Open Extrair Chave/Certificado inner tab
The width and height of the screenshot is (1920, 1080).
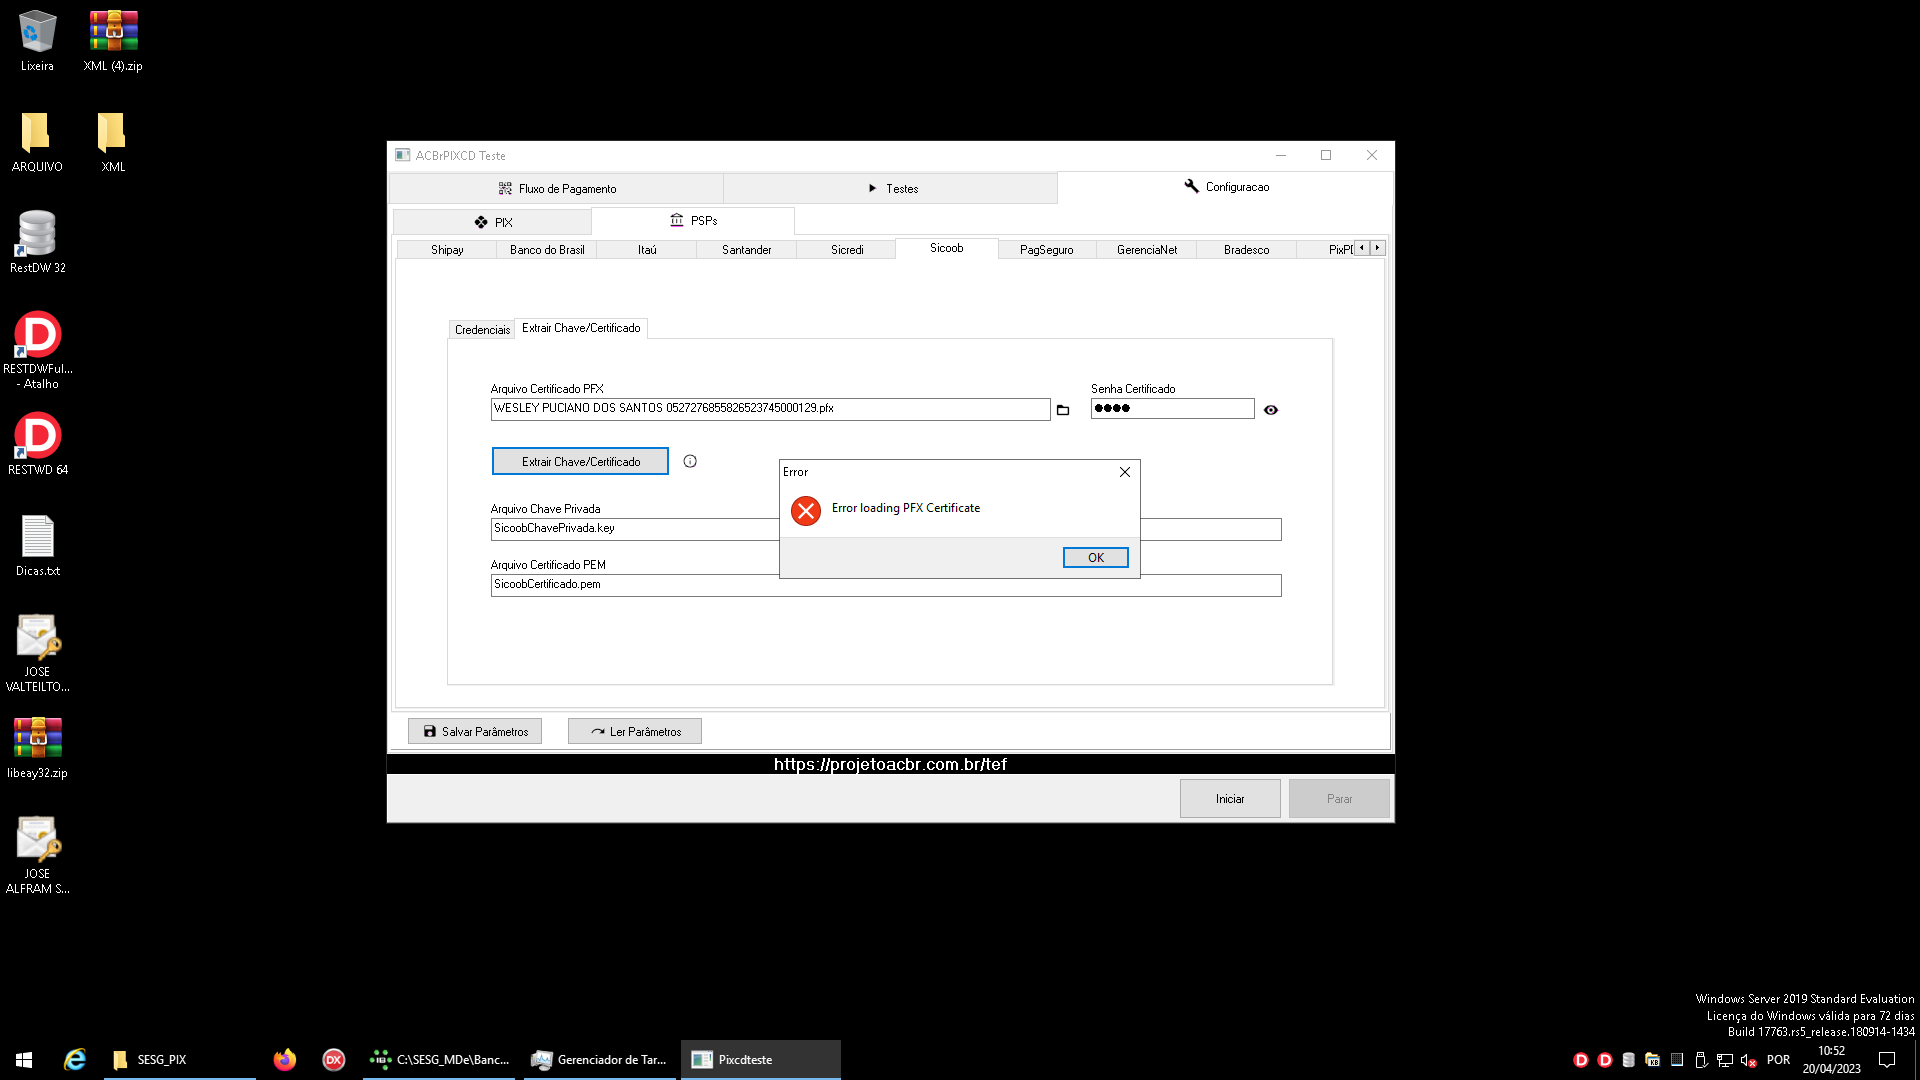coord(581,328)
